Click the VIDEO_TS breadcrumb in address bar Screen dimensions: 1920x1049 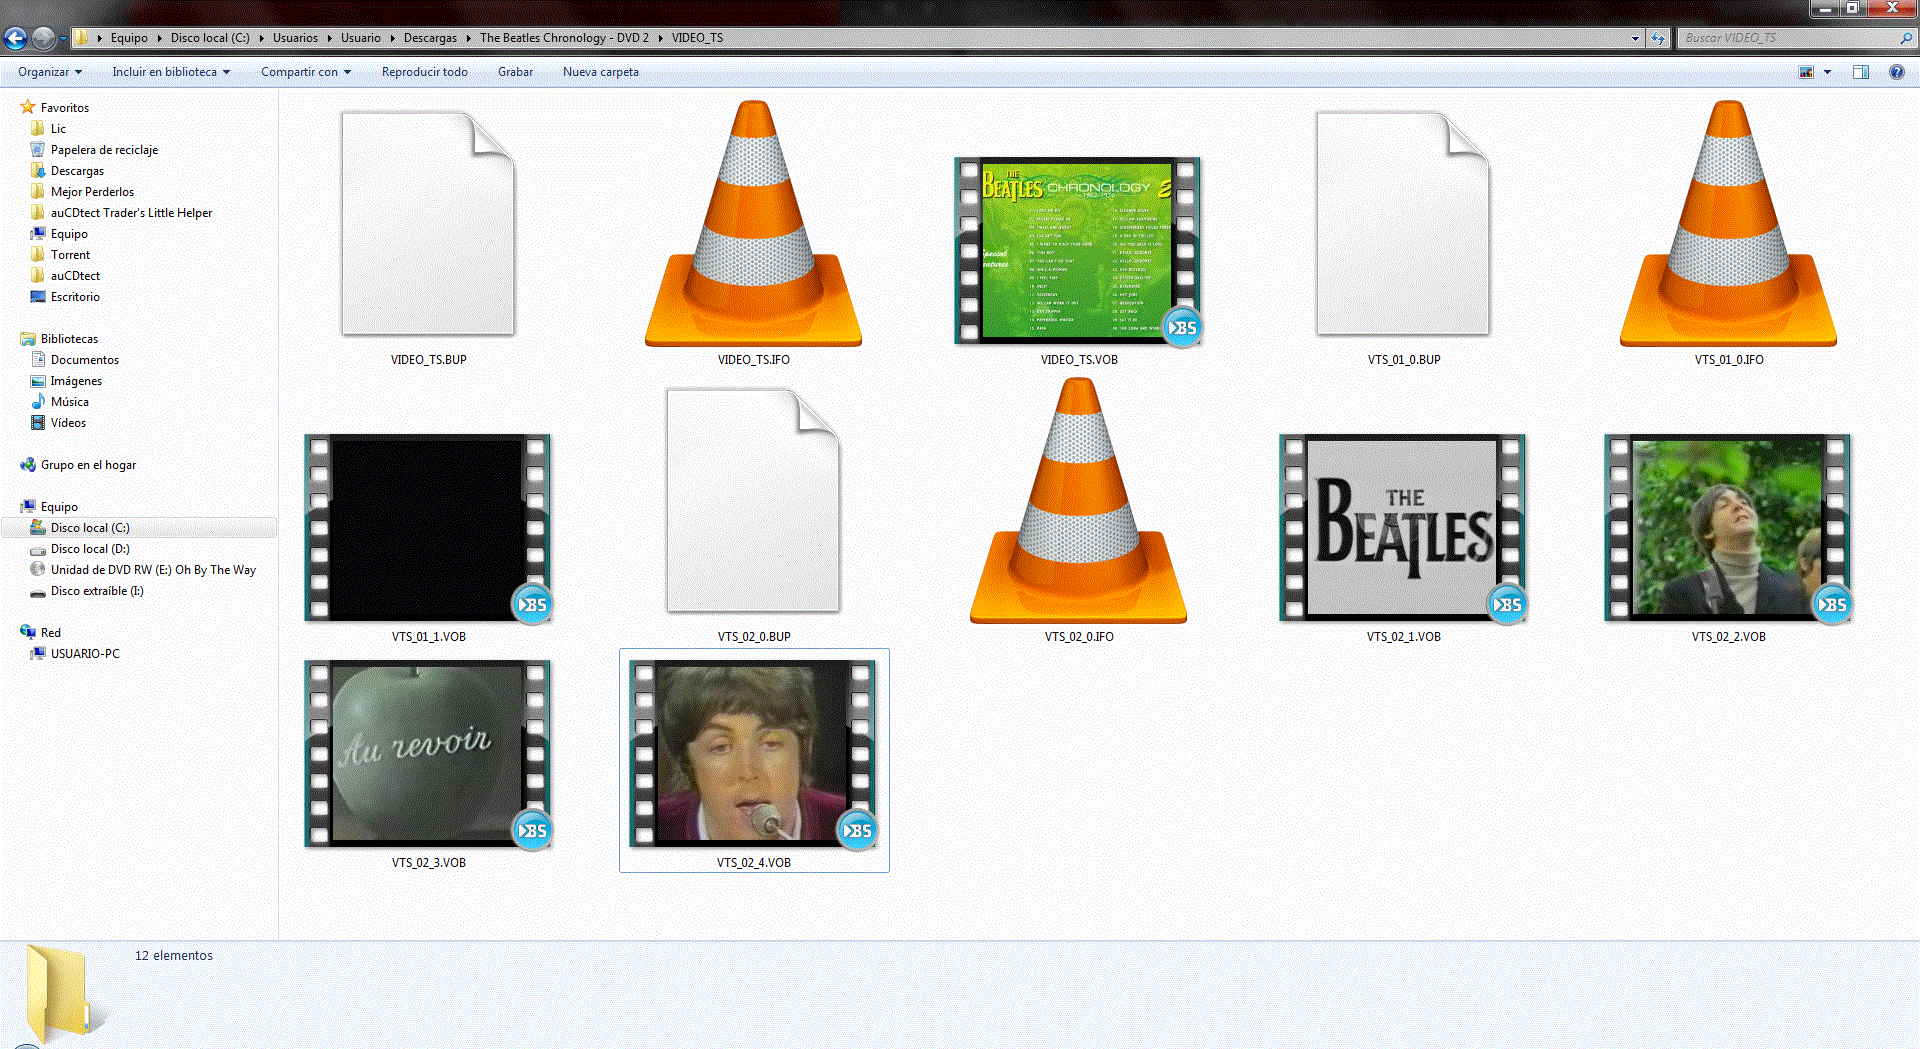tap(697, 38)
